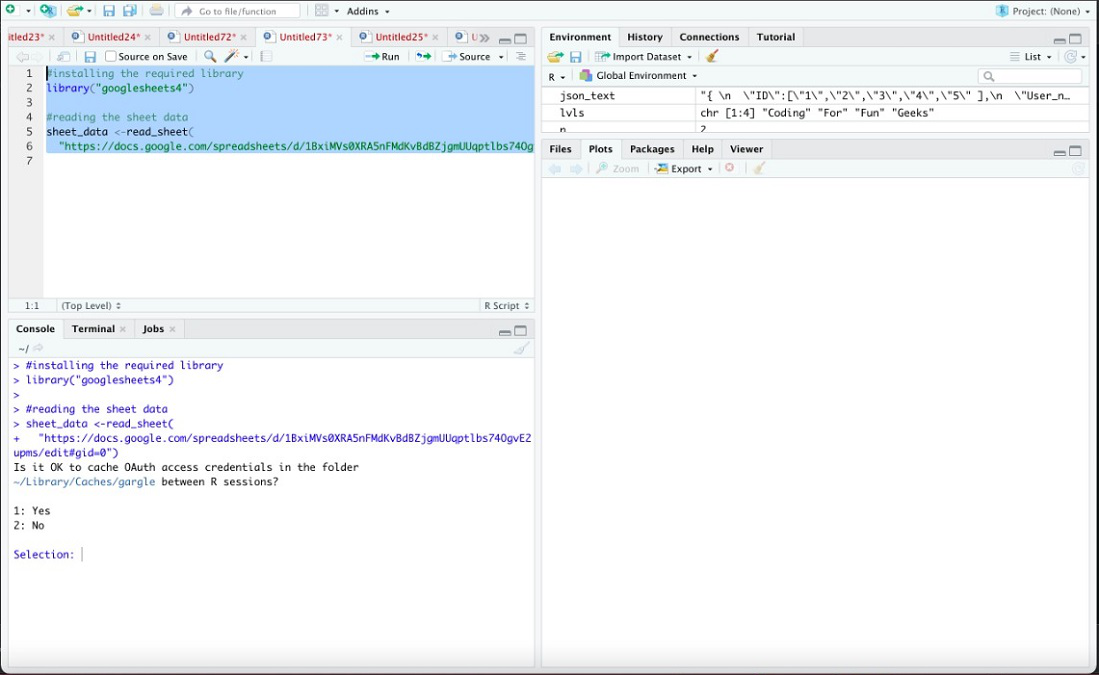Click the remove current plot red icon
Image resolution: width=1099 pixels, height=675 pixels.
(x=730, y=168)
